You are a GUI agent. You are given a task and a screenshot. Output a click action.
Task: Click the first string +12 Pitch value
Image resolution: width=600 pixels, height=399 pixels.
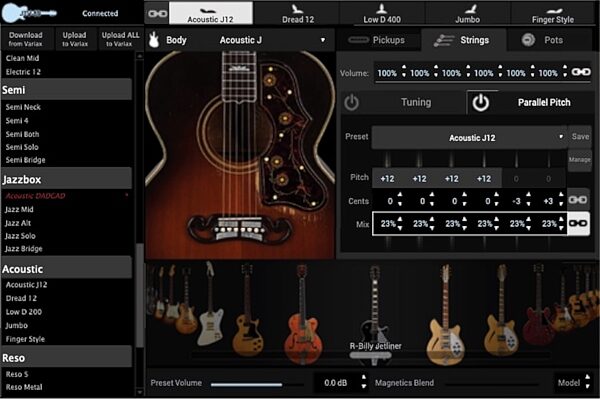[387, 179]
